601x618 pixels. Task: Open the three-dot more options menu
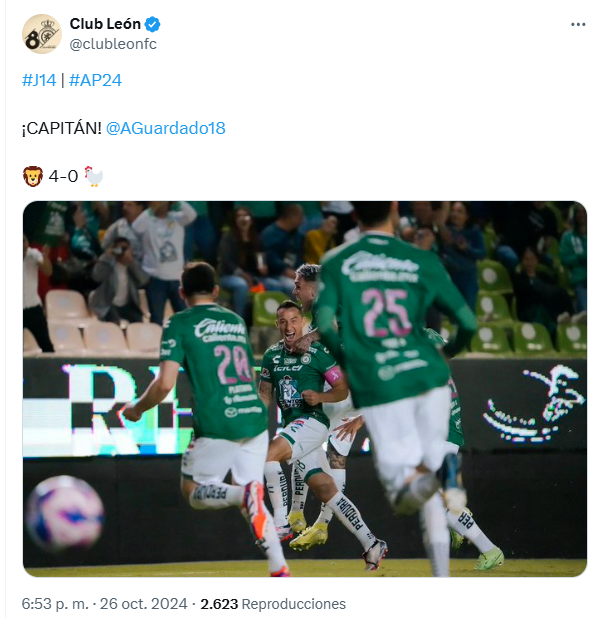click(577, 24)
